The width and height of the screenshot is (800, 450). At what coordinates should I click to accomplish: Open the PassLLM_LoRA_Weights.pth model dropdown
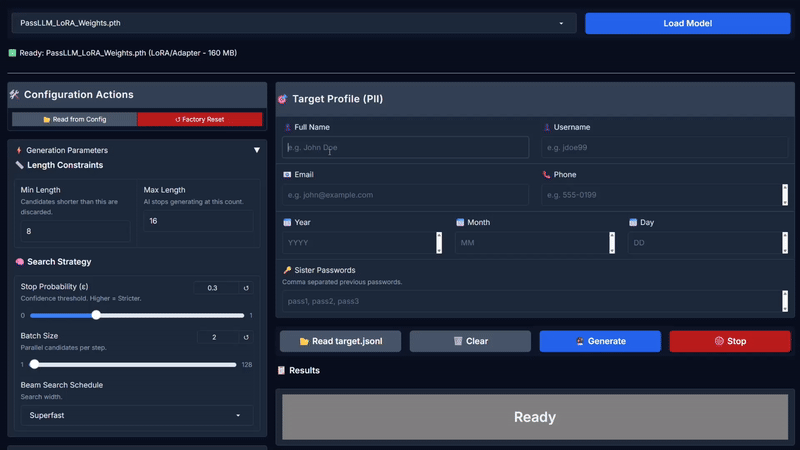294,23
